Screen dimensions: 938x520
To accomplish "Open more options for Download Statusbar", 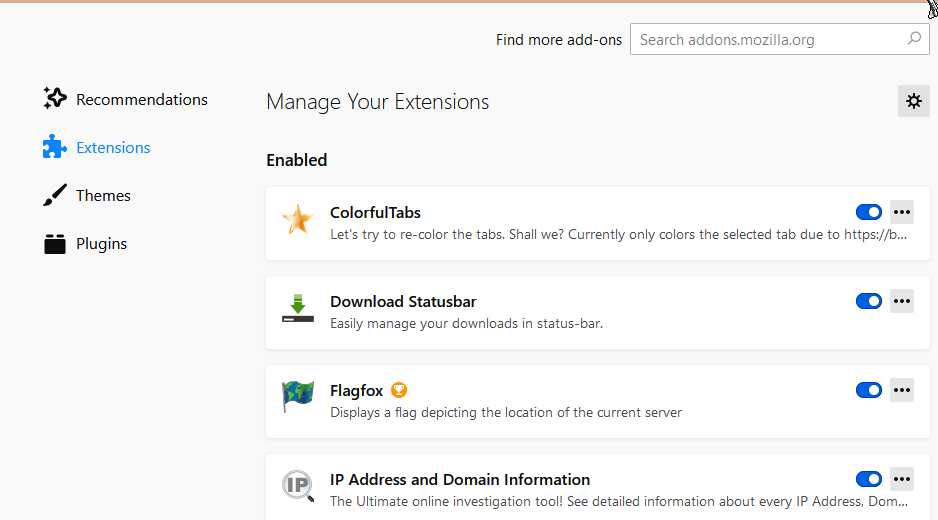I will (902, 301).
